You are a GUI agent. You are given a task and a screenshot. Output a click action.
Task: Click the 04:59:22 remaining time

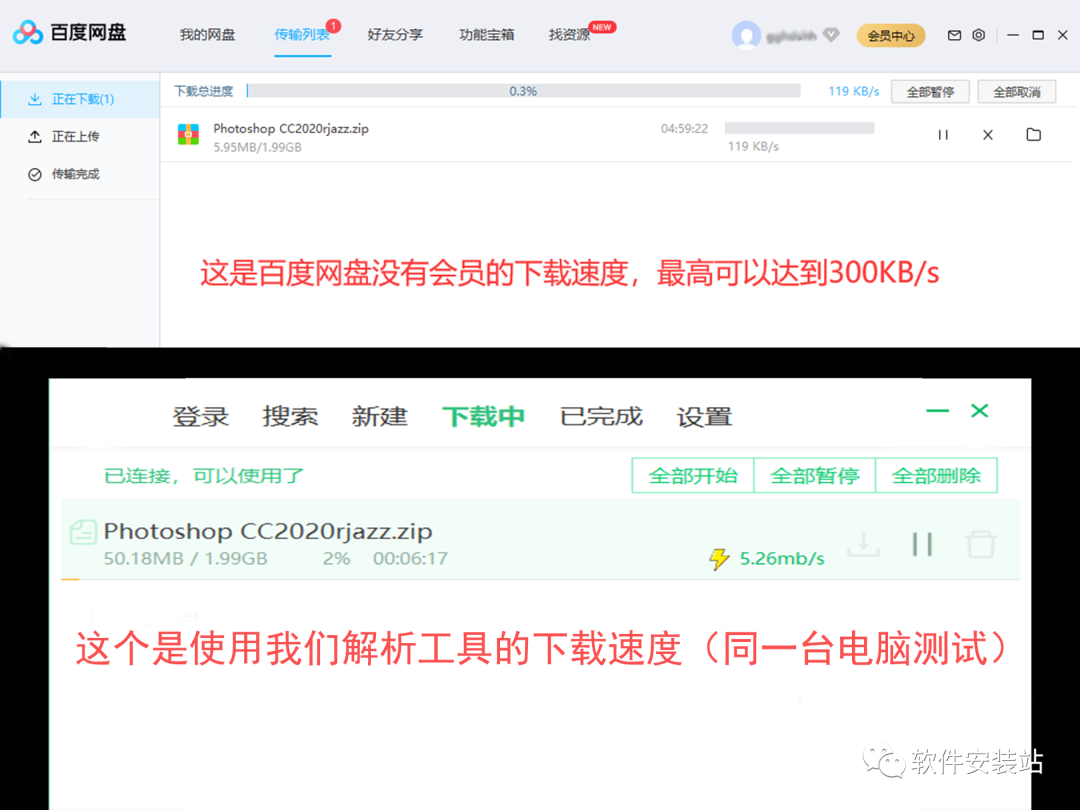[684, 129]
